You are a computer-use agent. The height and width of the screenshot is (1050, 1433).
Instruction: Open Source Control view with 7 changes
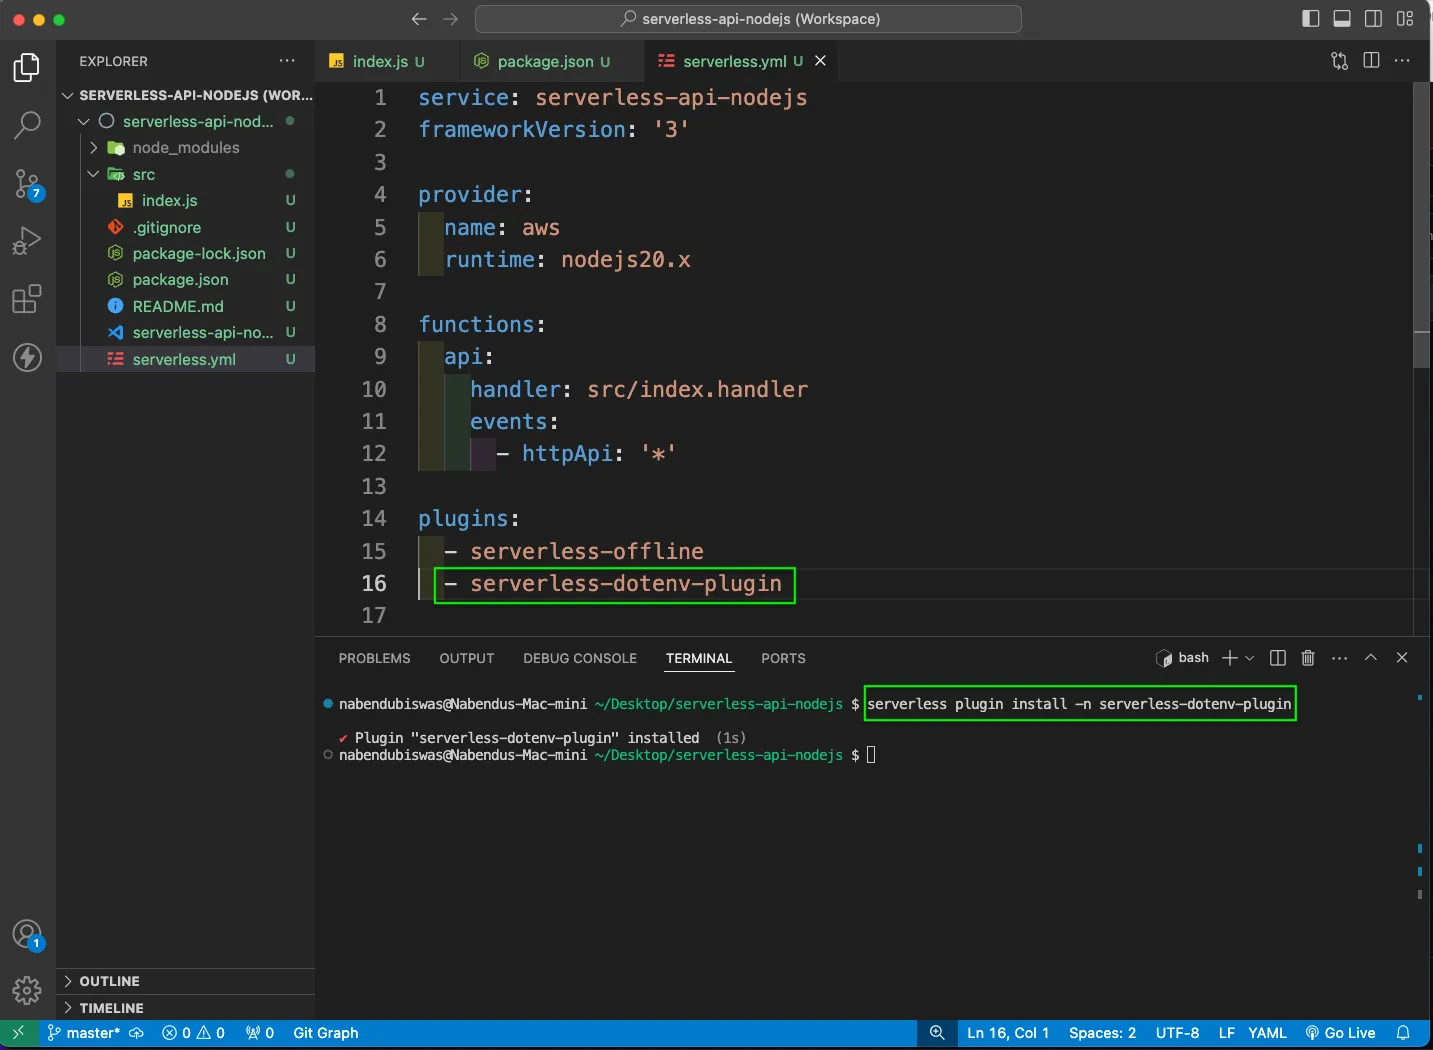27,184
